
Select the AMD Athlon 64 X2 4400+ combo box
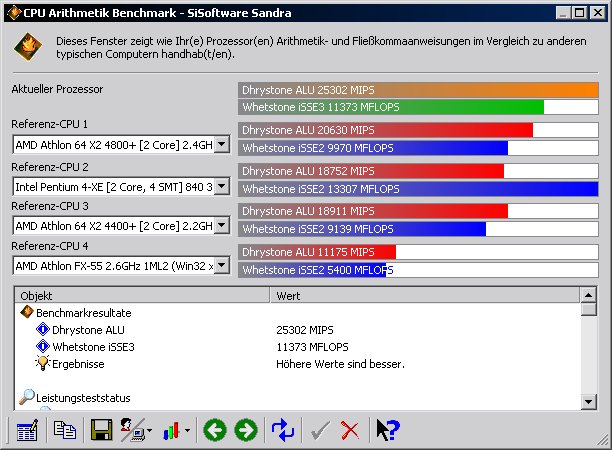tap(121, 226)
